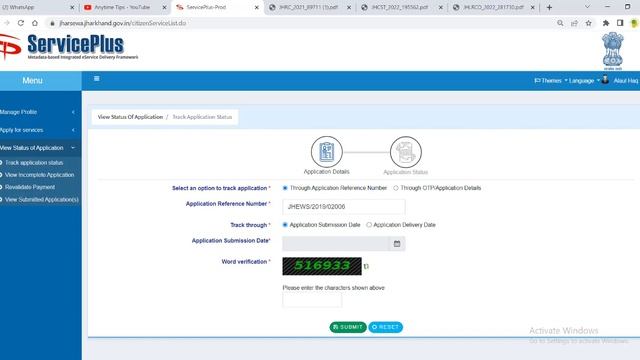The image size is (640, 360).
Task: Select Application Submission Date radio
Action: click(x=285, y=225)
